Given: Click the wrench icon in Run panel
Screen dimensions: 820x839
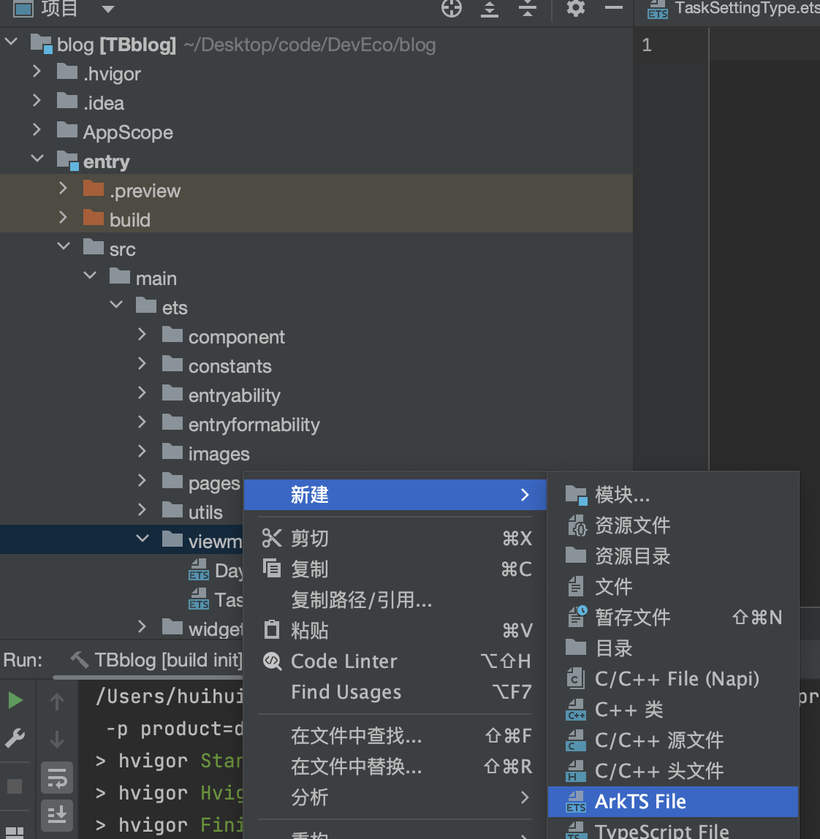Looking at the screenshot, I should pos(15,739).
